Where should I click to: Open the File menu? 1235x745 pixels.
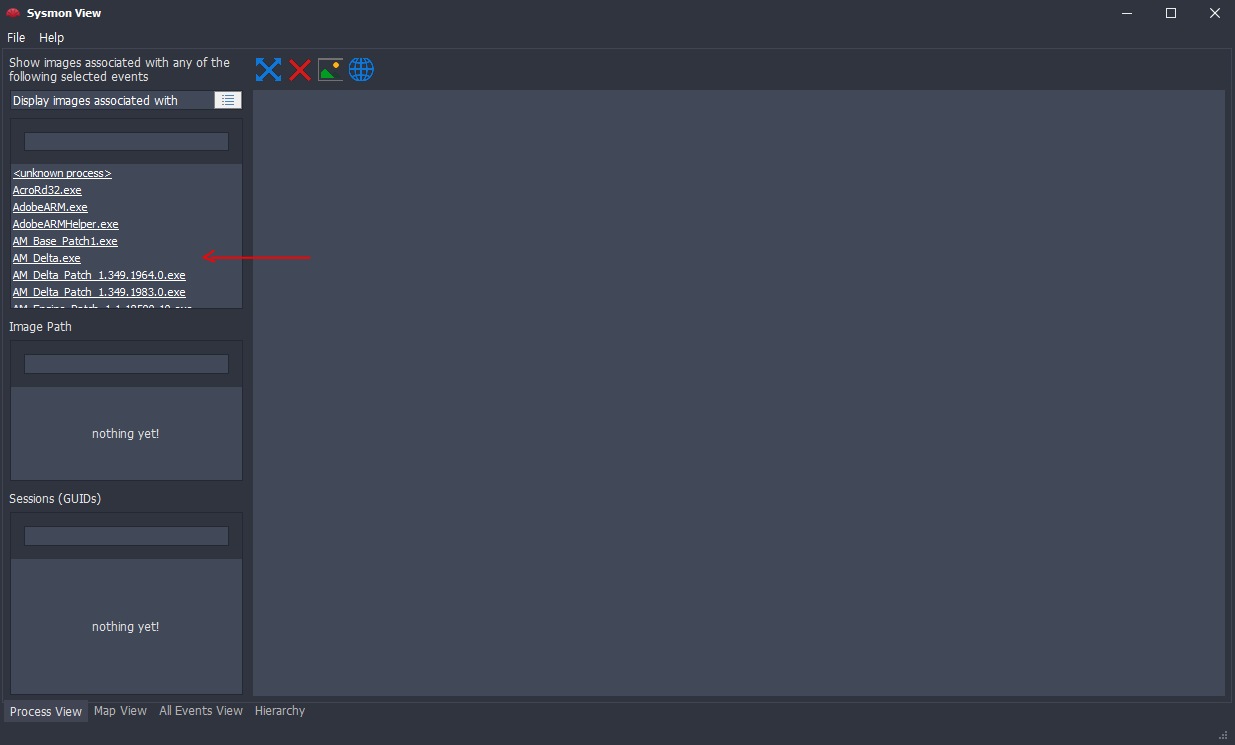click(16, 37)
